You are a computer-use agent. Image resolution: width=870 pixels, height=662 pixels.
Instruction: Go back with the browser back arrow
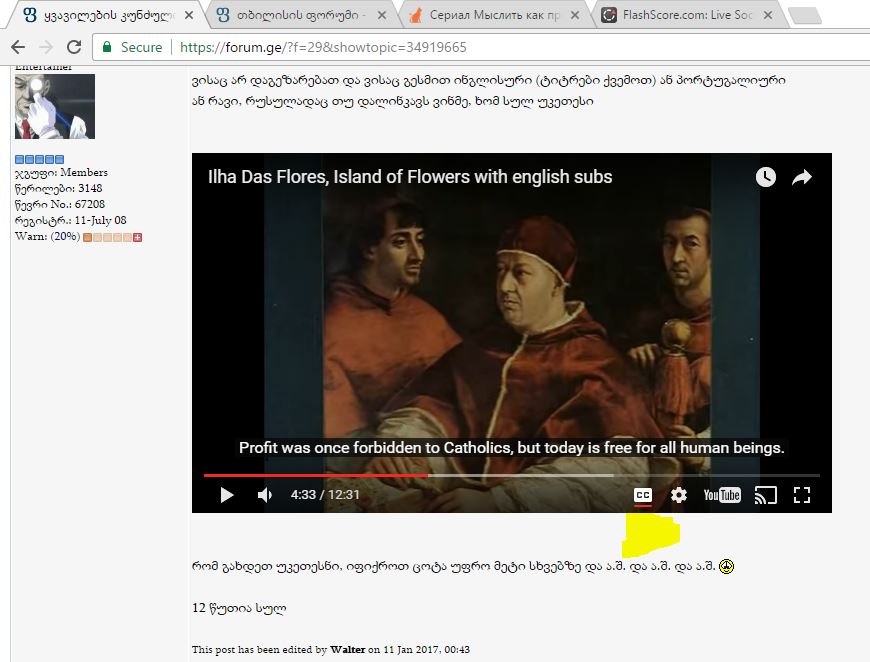18,47
